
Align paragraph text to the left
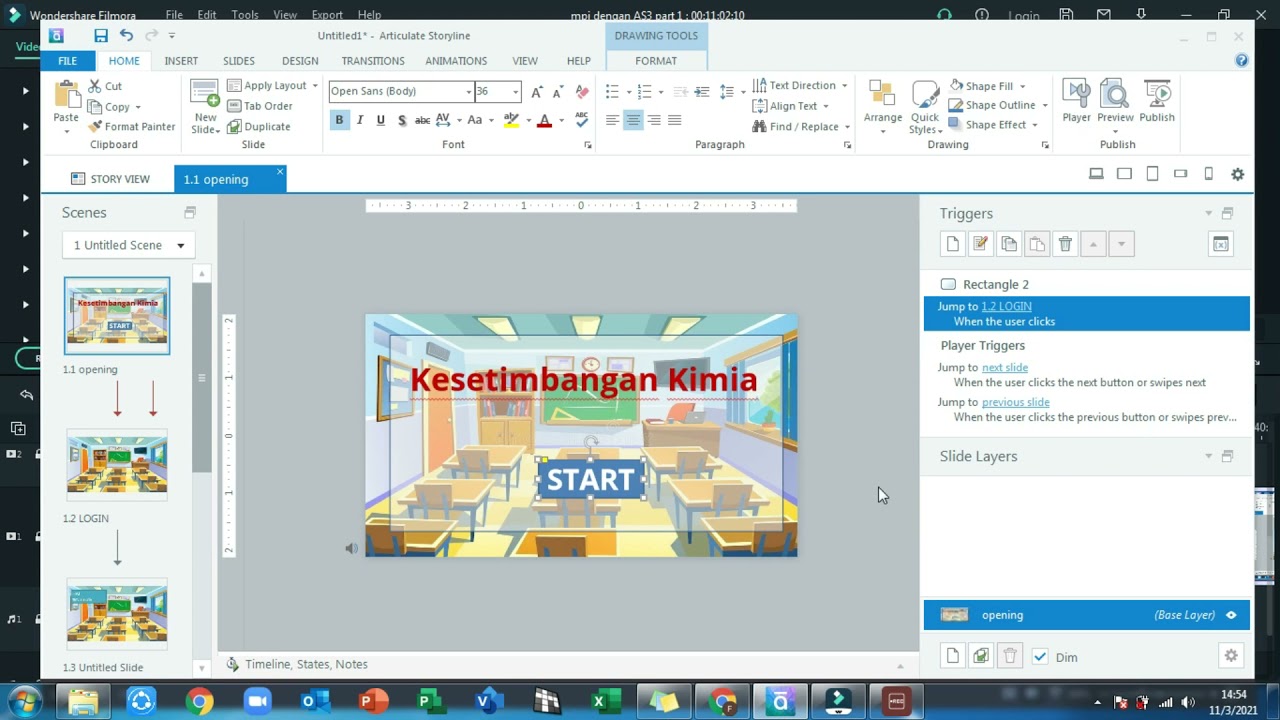click(612, 120)
